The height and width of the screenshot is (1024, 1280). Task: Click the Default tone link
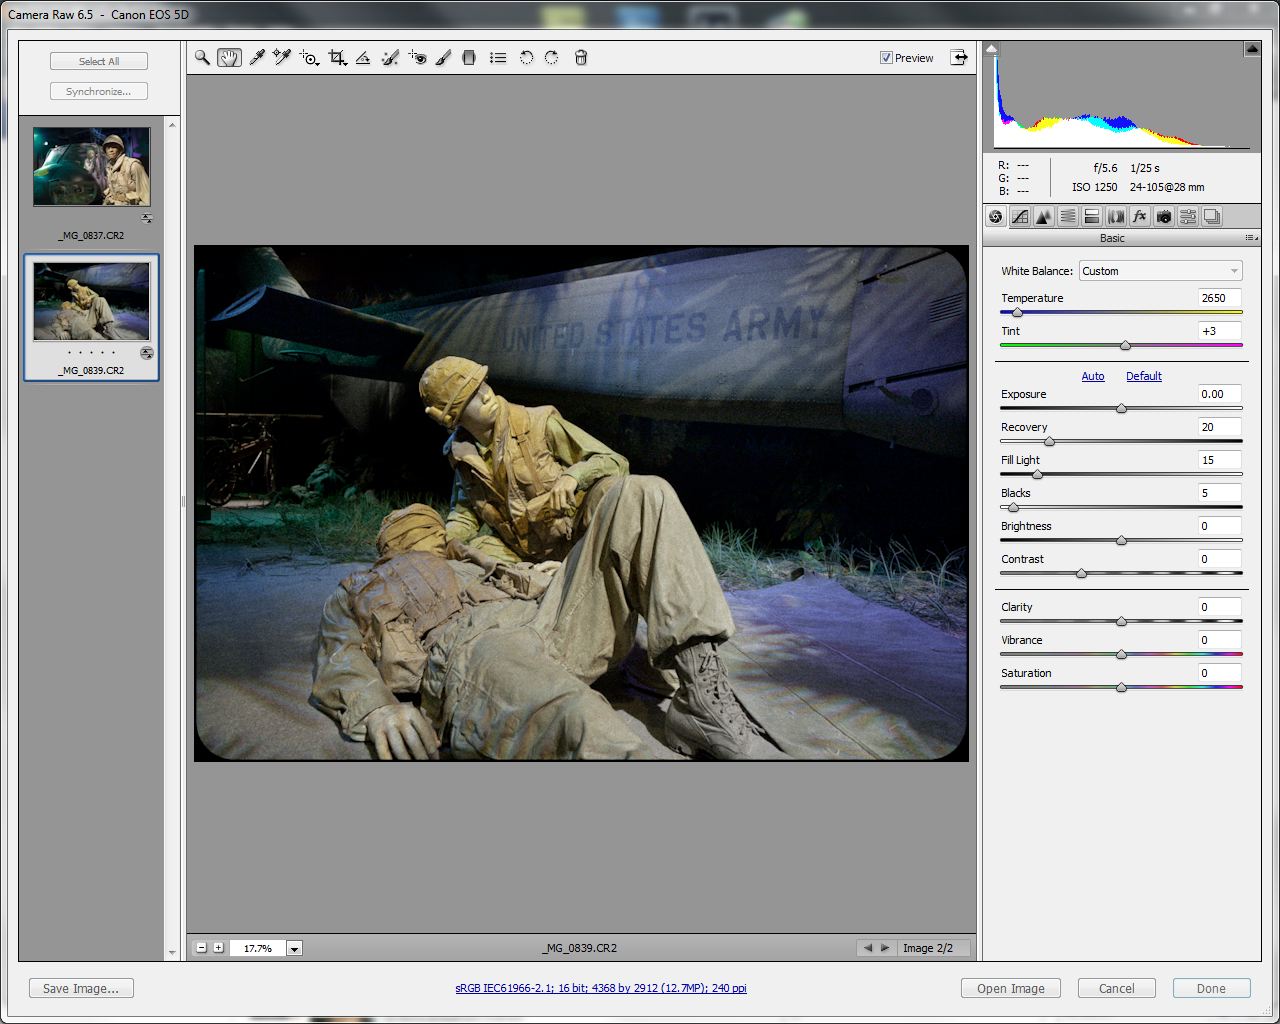1144,376
